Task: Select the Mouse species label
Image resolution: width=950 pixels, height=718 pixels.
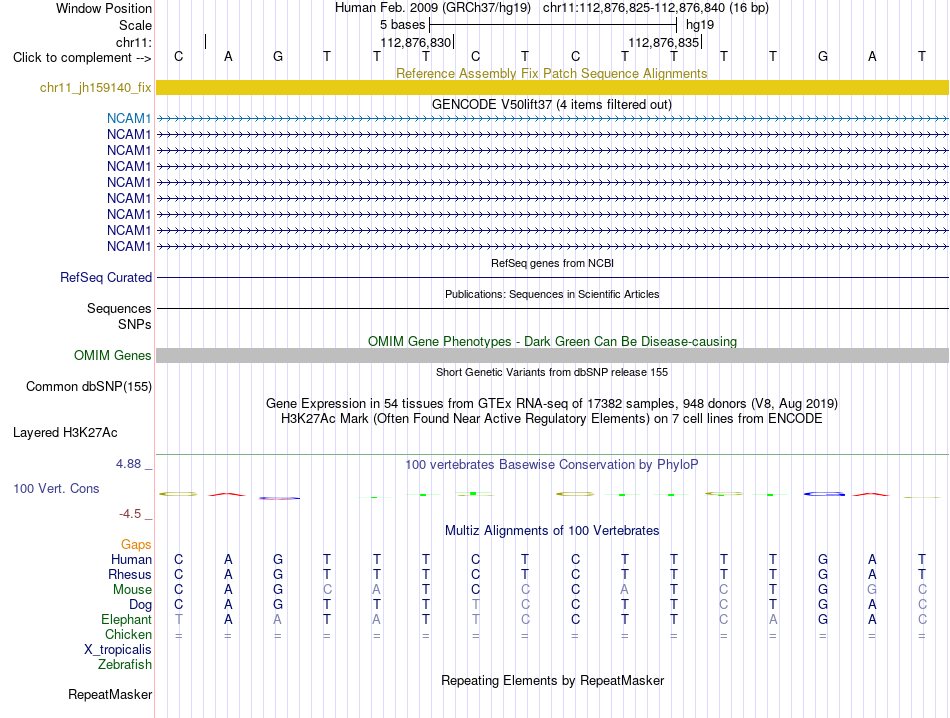Action: tap(132, 590)
